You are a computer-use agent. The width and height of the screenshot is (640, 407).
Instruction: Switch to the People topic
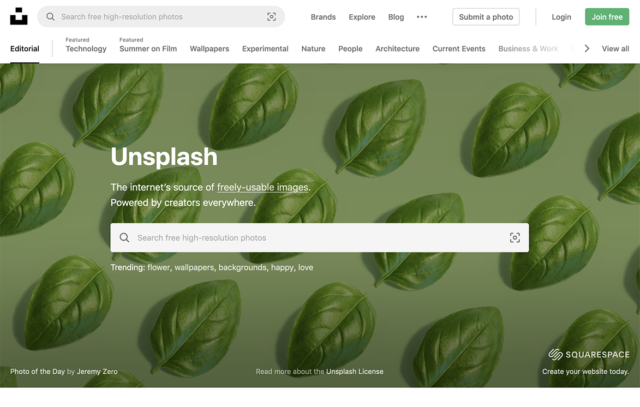(350, 49)
